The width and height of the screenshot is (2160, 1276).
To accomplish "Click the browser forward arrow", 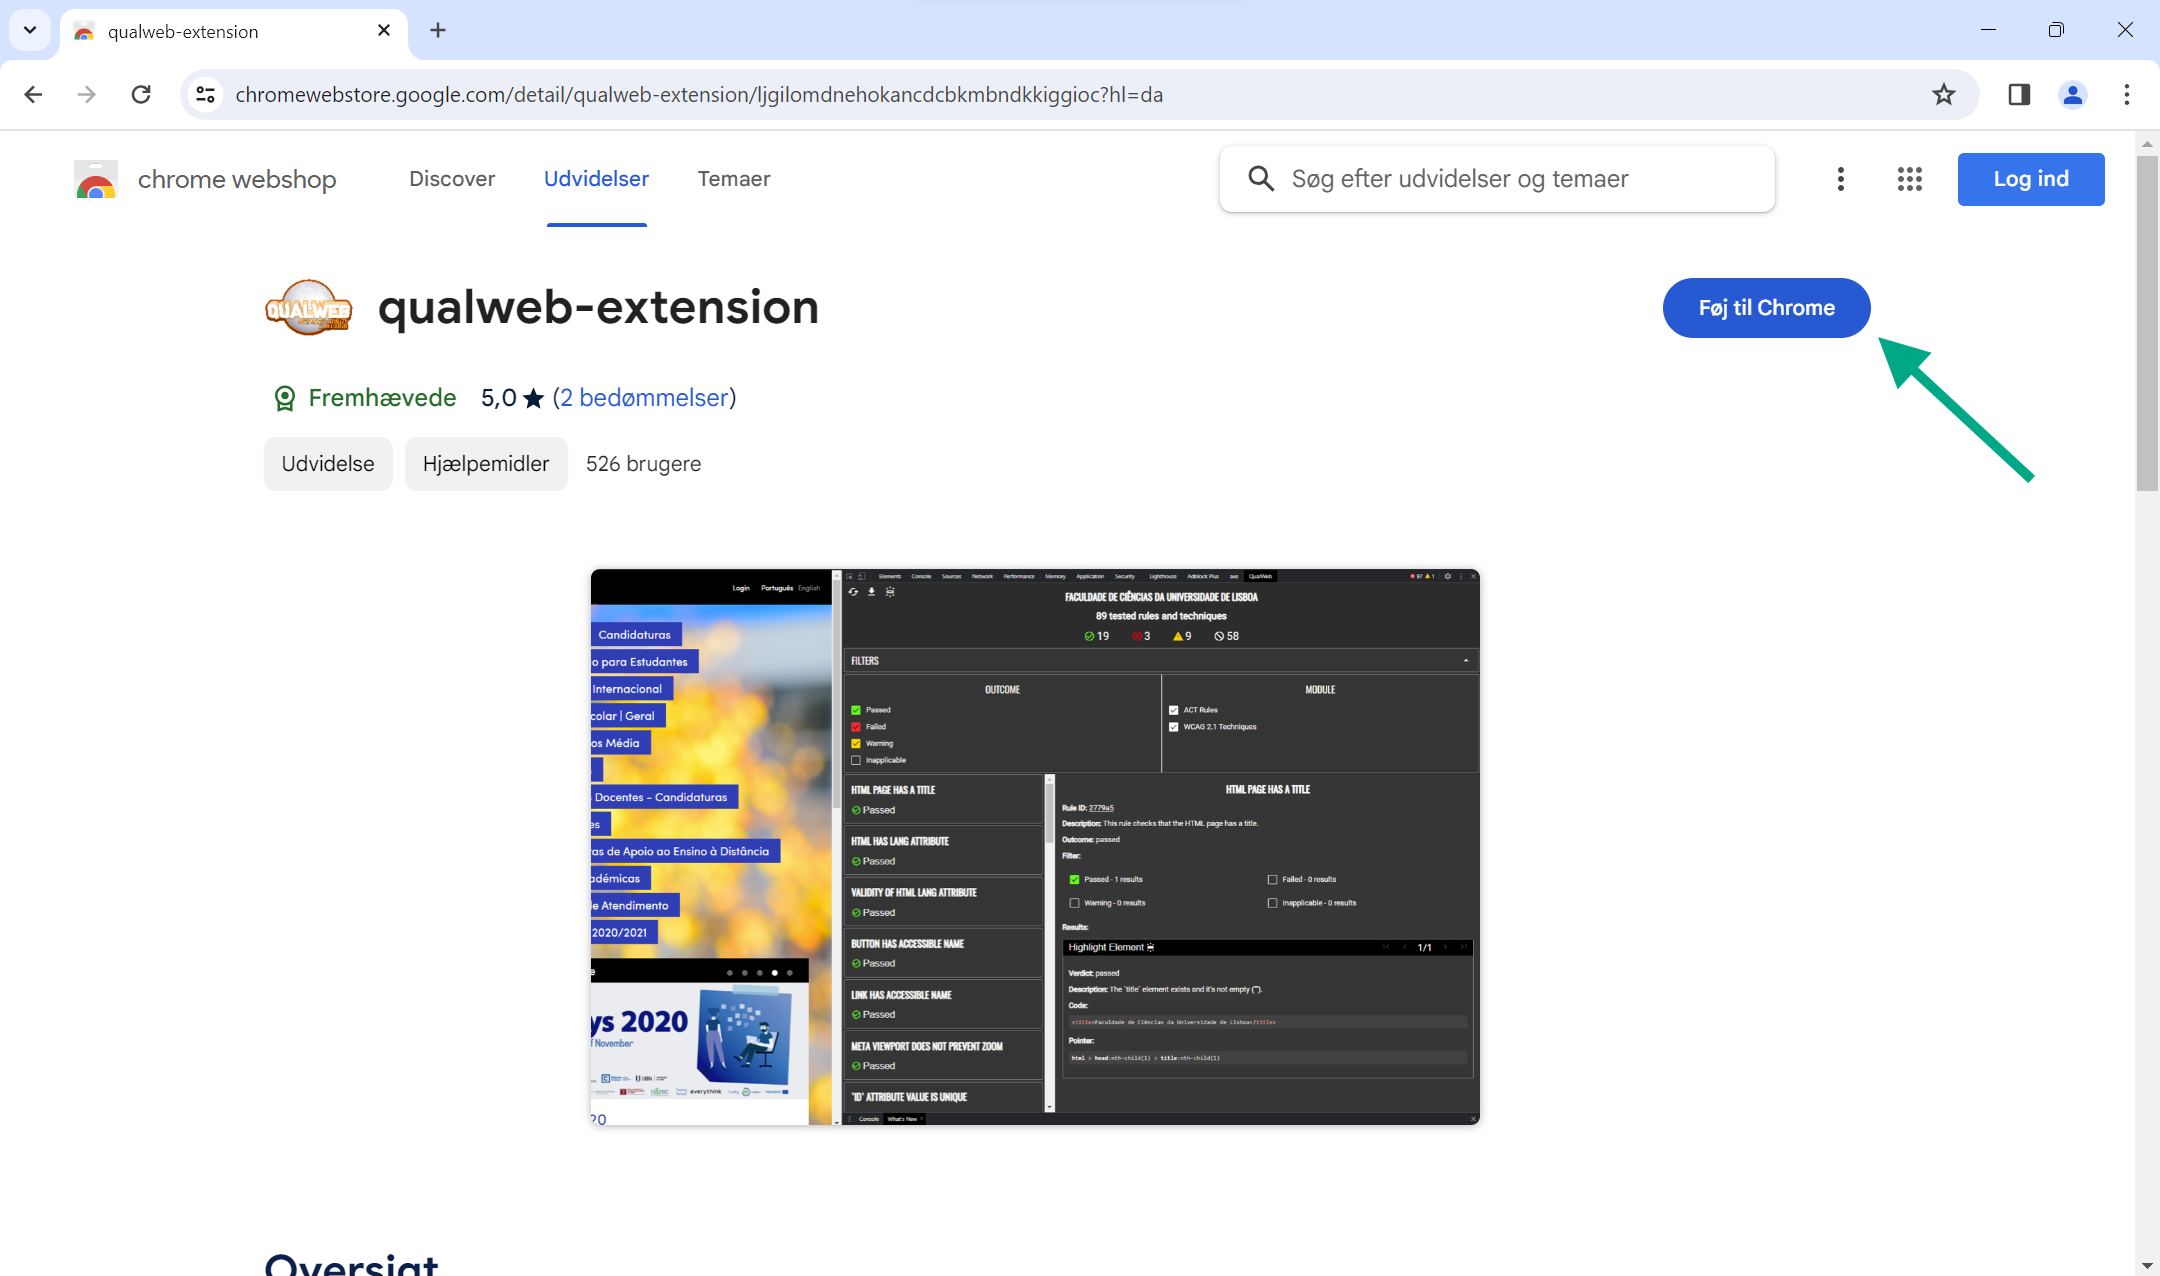I will (x=87, y=94).
